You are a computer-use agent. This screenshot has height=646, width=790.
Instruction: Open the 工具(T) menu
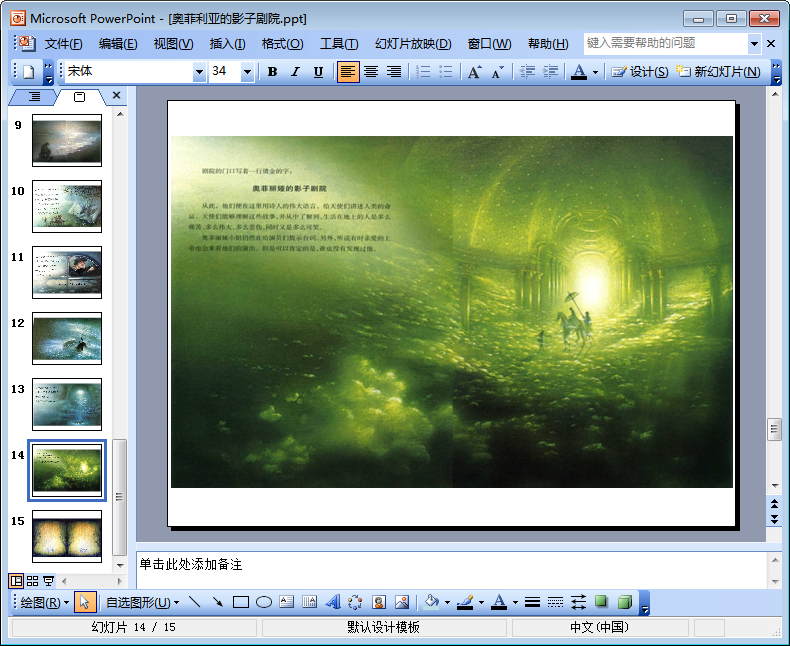pos(339,44)
